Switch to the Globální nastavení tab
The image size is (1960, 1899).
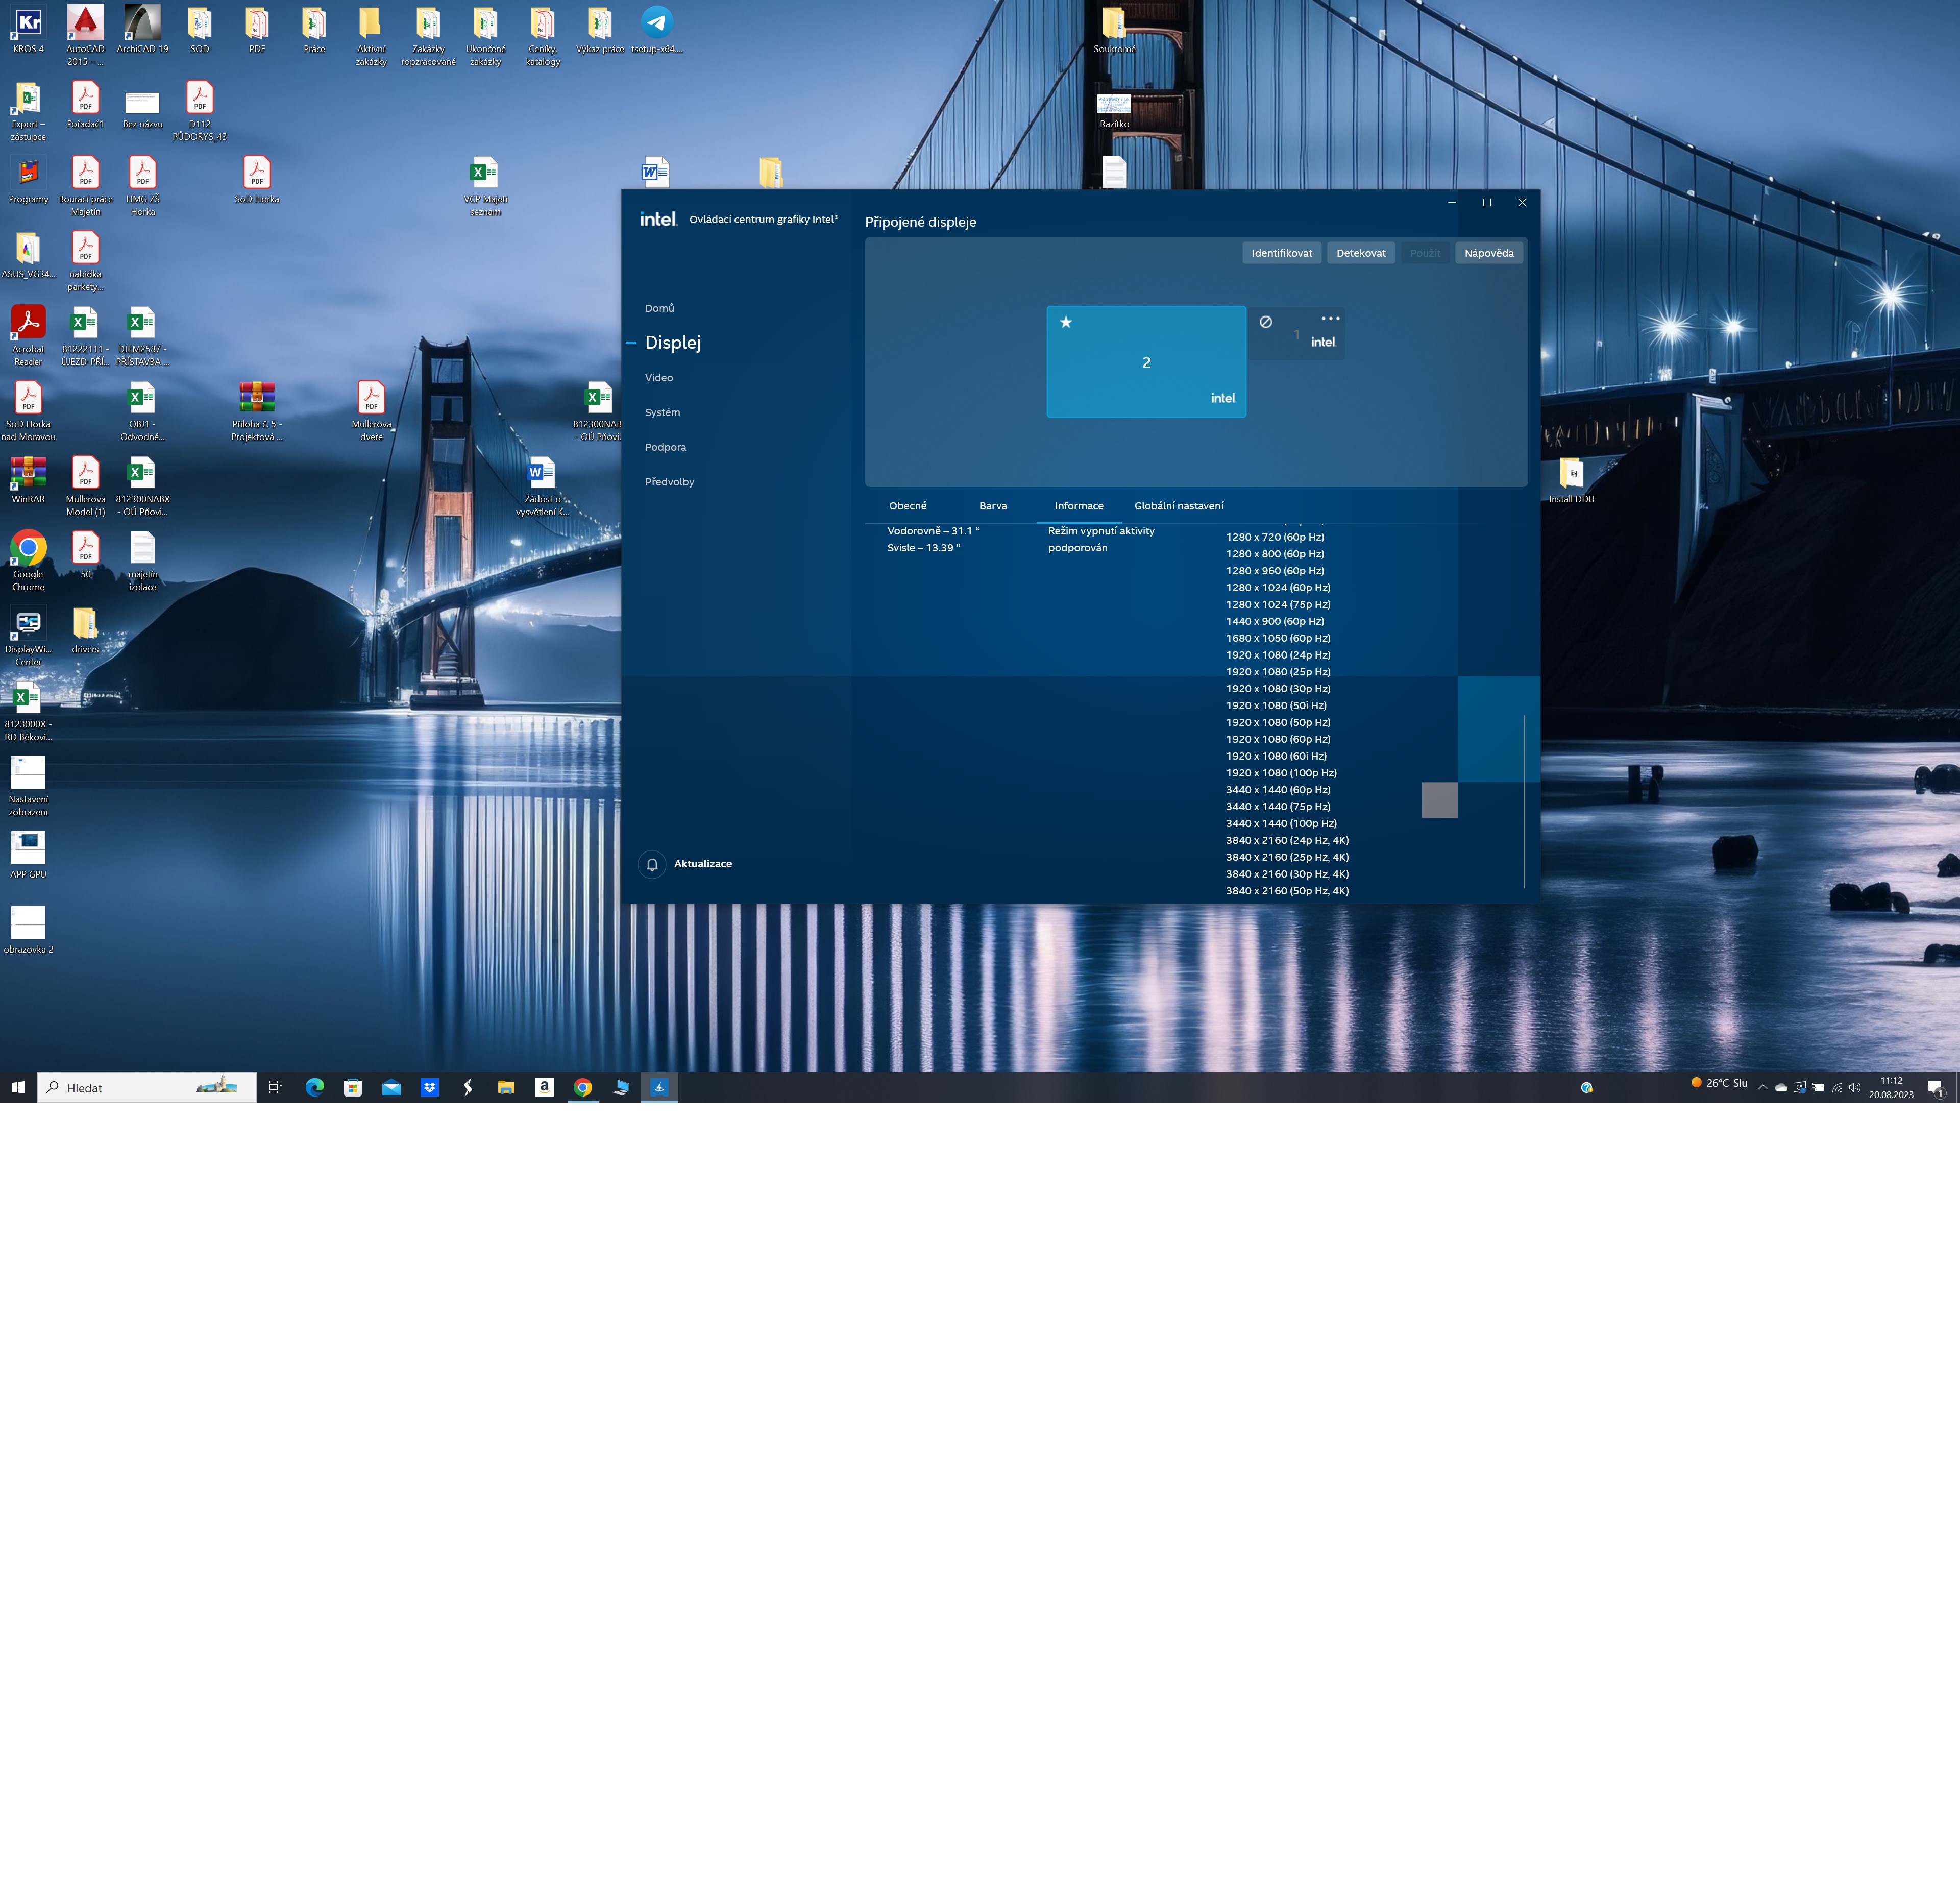tap(1178, 506)
